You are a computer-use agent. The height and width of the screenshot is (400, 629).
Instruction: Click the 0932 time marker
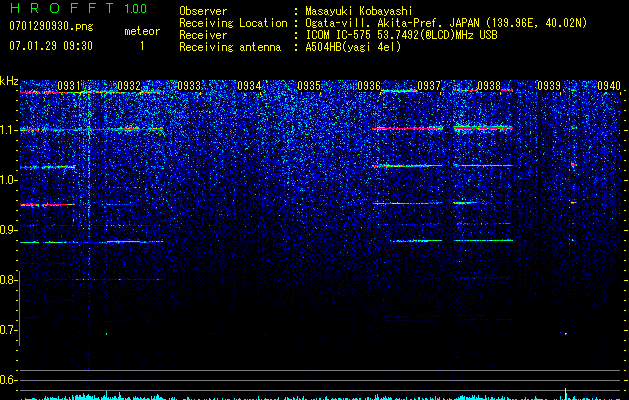tap(129, 86)
